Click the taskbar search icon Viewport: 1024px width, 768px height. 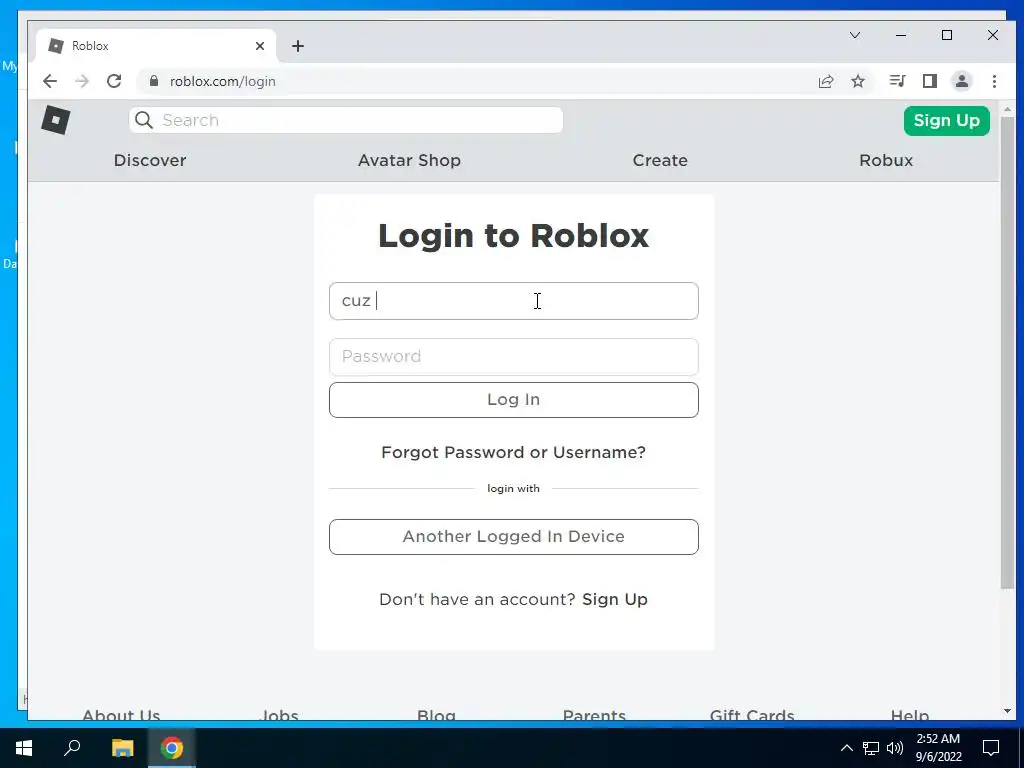tap(72, 748)
